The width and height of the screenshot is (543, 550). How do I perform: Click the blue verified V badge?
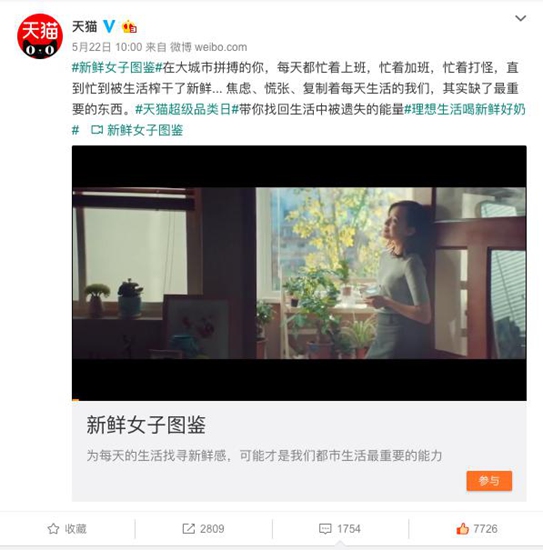coord(109,27)
